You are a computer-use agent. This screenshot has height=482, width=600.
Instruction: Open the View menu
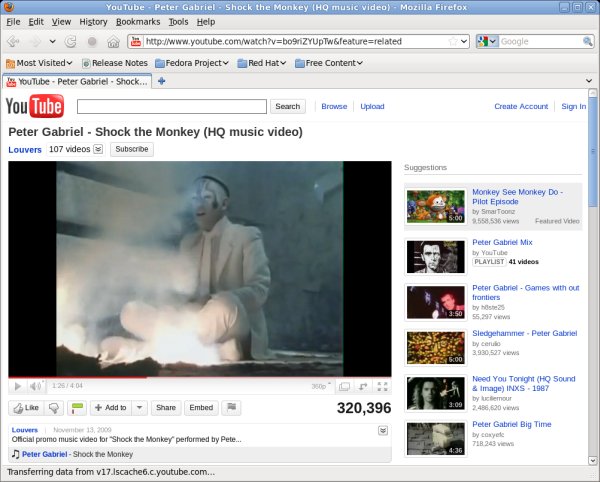tap(61, 22)
